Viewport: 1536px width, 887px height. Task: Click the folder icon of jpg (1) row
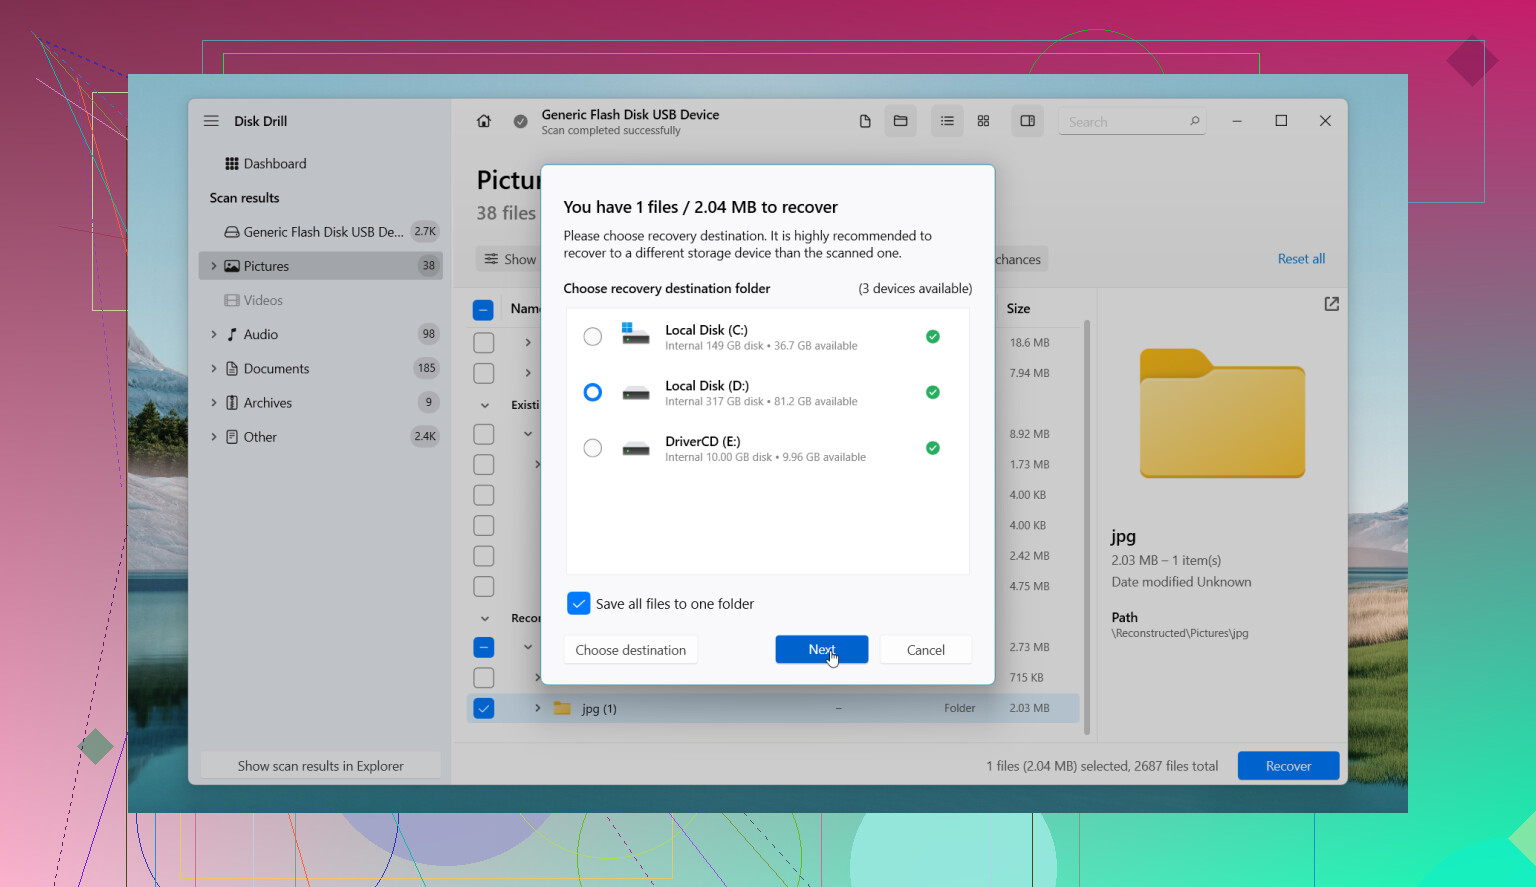(x=562, y=708)
